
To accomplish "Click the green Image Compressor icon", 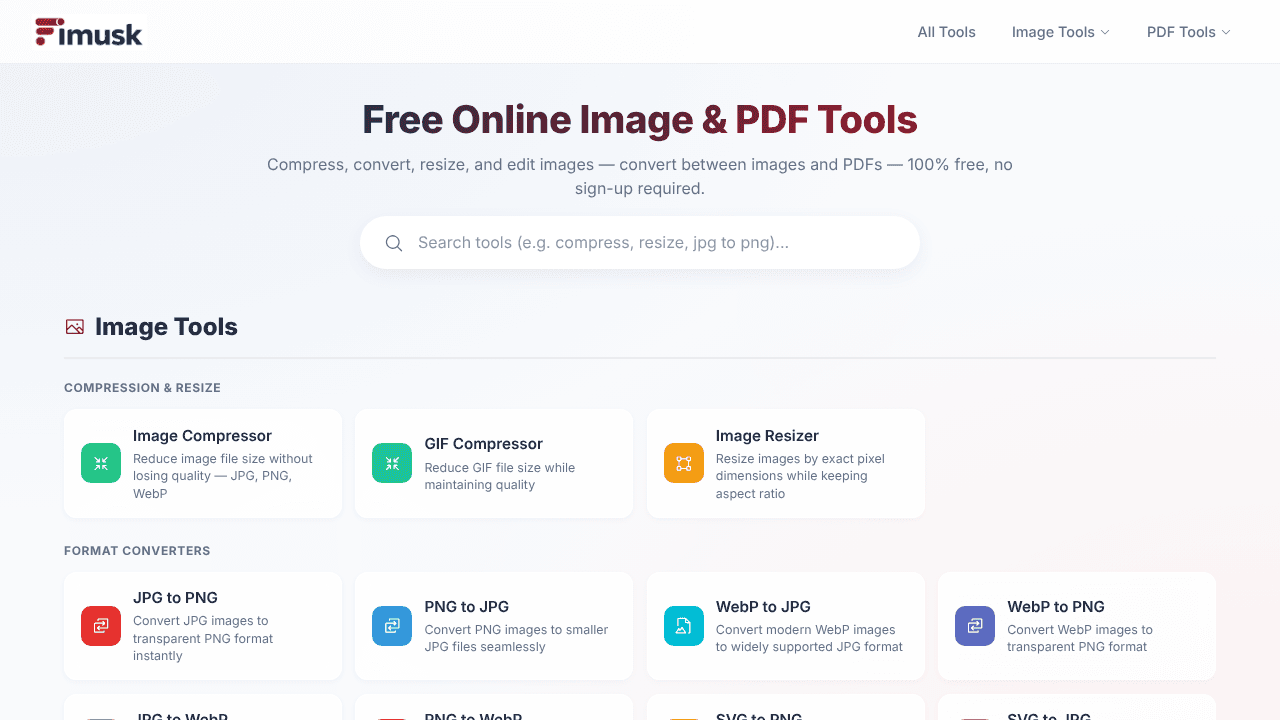I will pyautogui.click(x=101, y=463).
